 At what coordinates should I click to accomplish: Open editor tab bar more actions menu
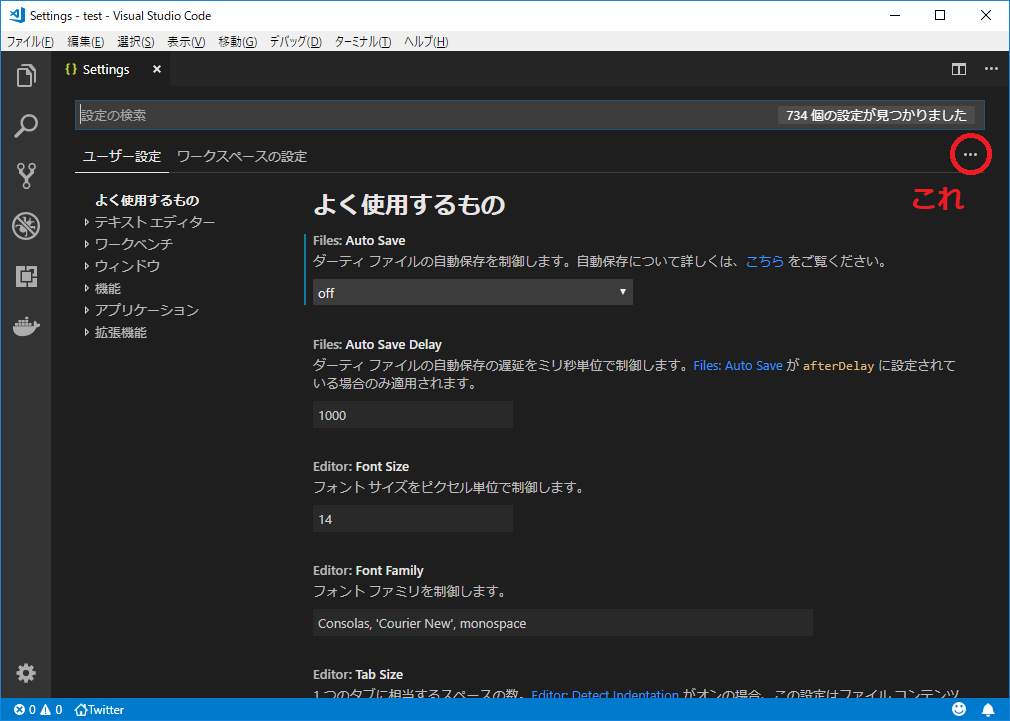tap(991, 69)
